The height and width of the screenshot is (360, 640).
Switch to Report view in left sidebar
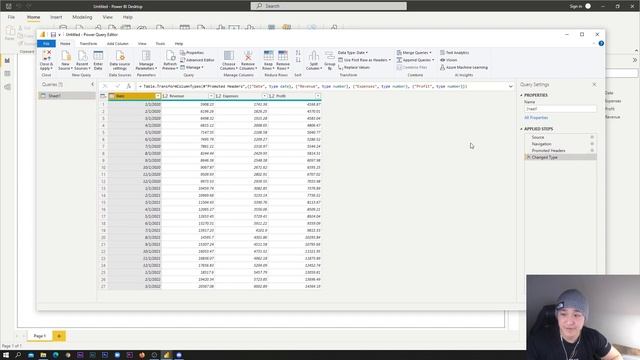tap(7, 61)
